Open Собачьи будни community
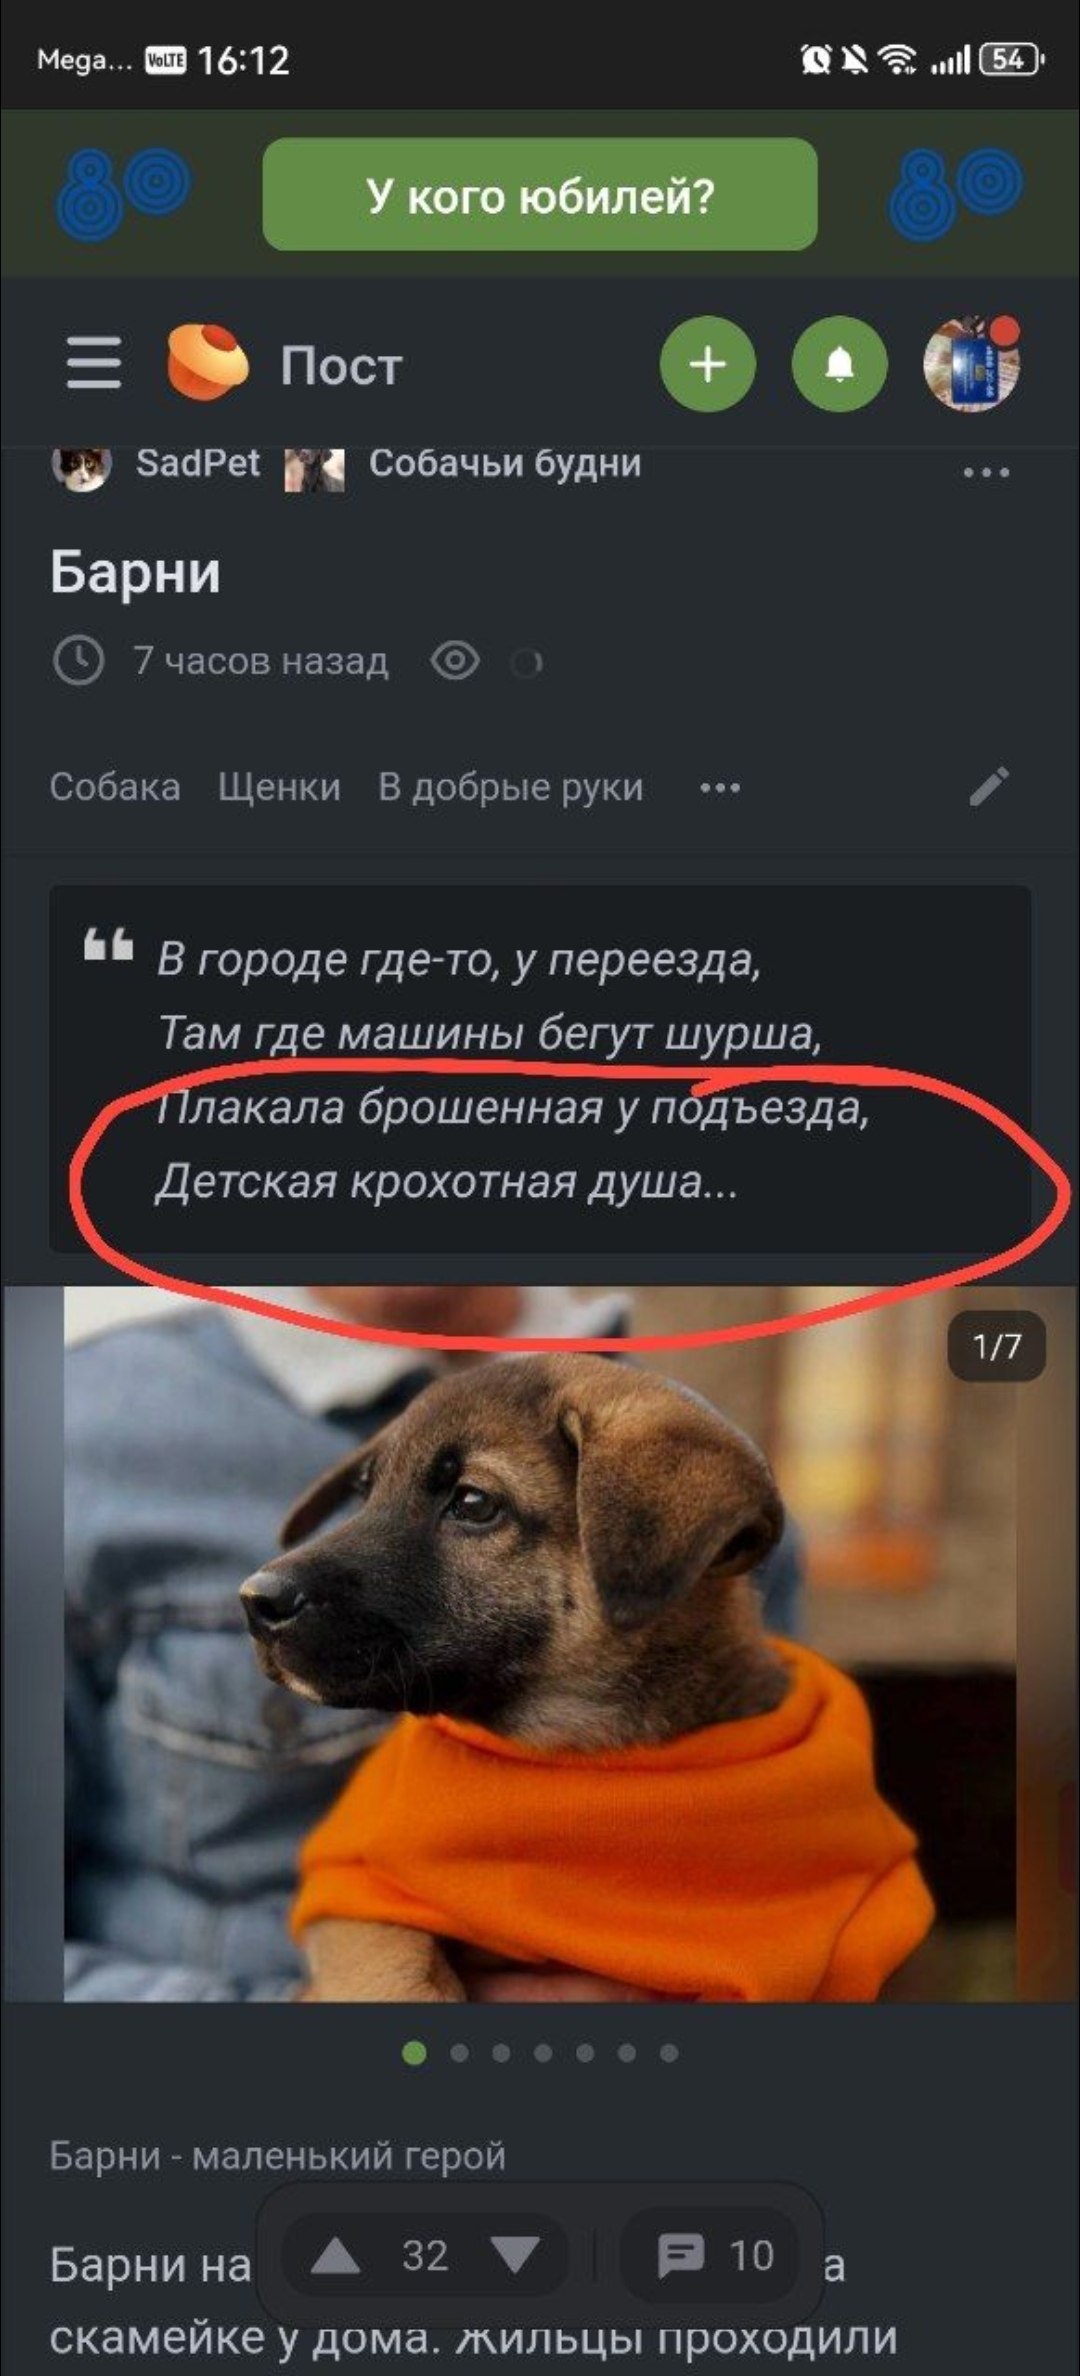This screenshot has height=2376, width=1080. pyautogui.click(x=505, y=463)
